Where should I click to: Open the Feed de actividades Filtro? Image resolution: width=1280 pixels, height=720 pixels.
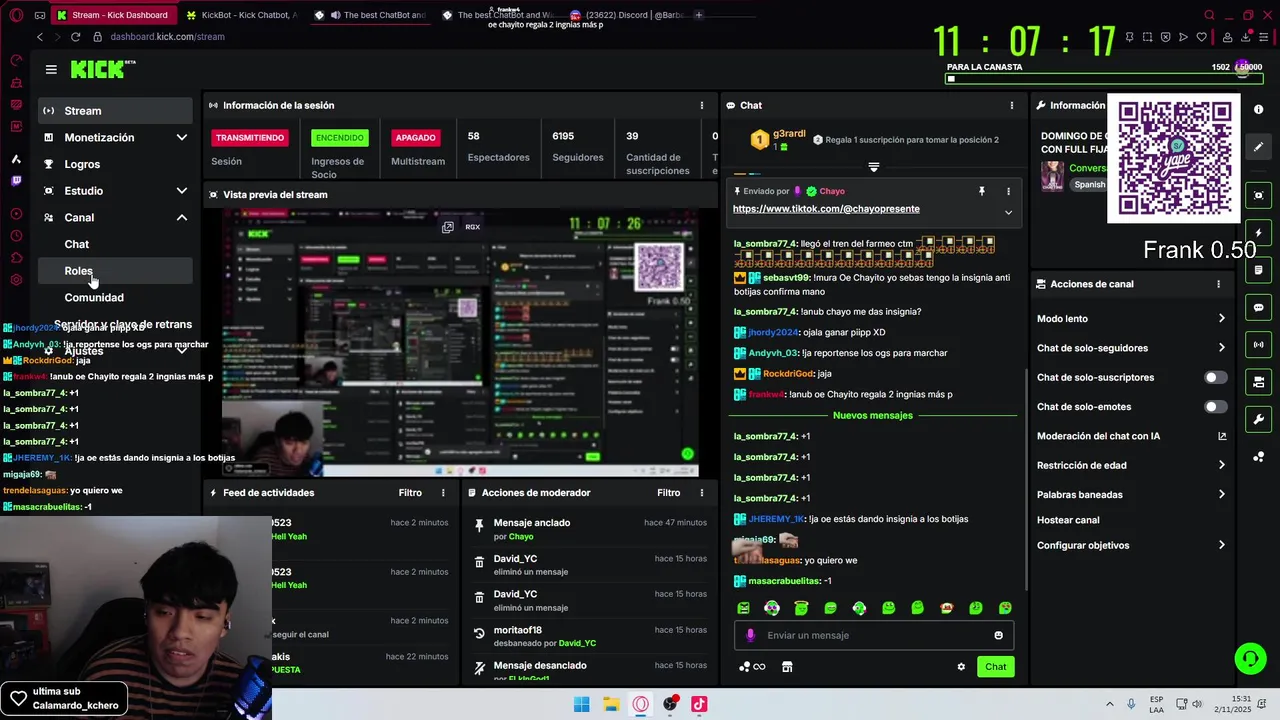point(410,492)
